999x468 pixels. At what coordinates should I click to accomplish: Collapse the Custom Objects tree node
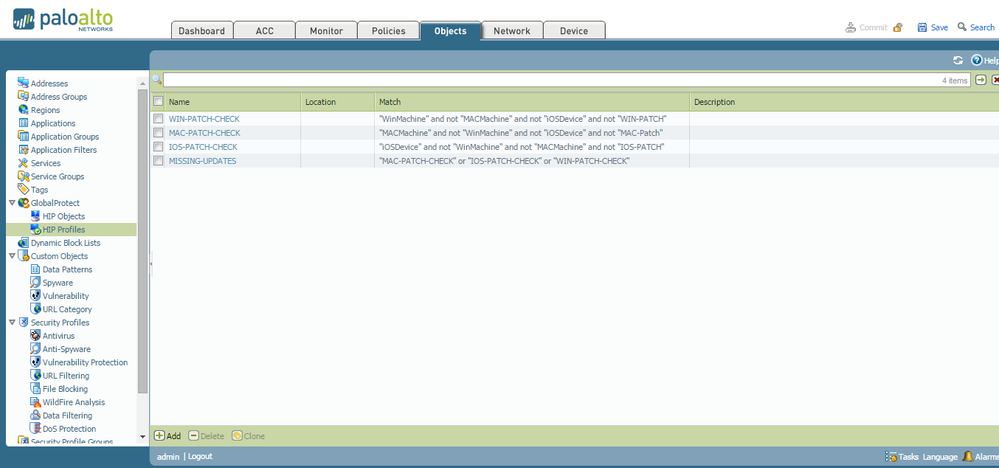pyautogui.click(x=12, y=256)
